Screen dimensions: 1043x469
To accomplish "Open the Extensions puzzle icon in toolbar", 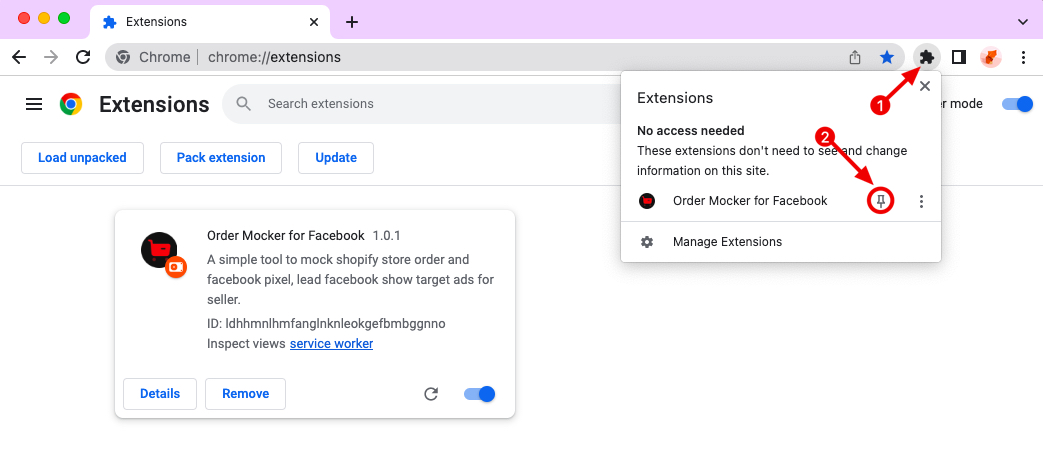I will tap(927, 57).
